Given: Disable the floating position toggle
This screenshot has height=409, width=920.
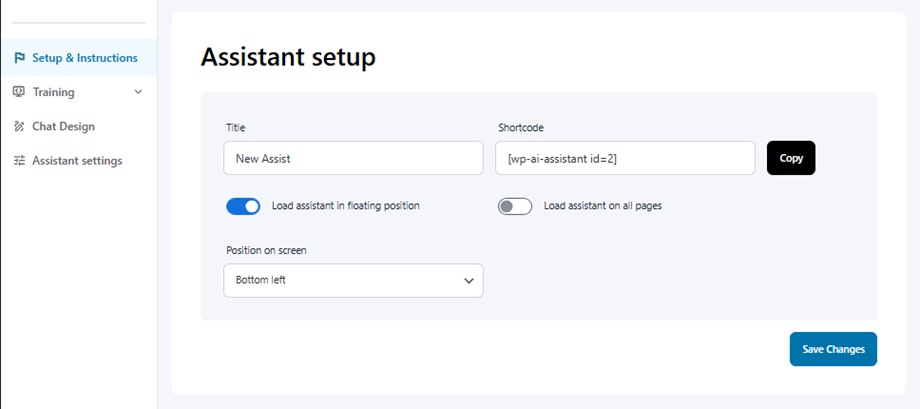Looking at the screenshot, I should coord(243,206).
